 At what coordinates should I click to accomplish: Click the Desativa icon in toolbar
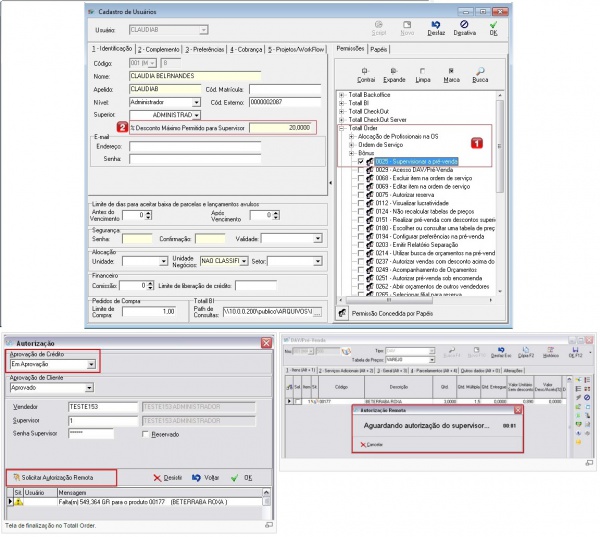tap(463, 24)
